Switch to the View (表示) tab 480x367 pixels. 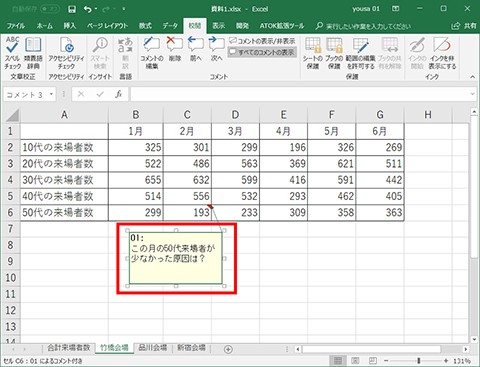(x=219, y=26)
